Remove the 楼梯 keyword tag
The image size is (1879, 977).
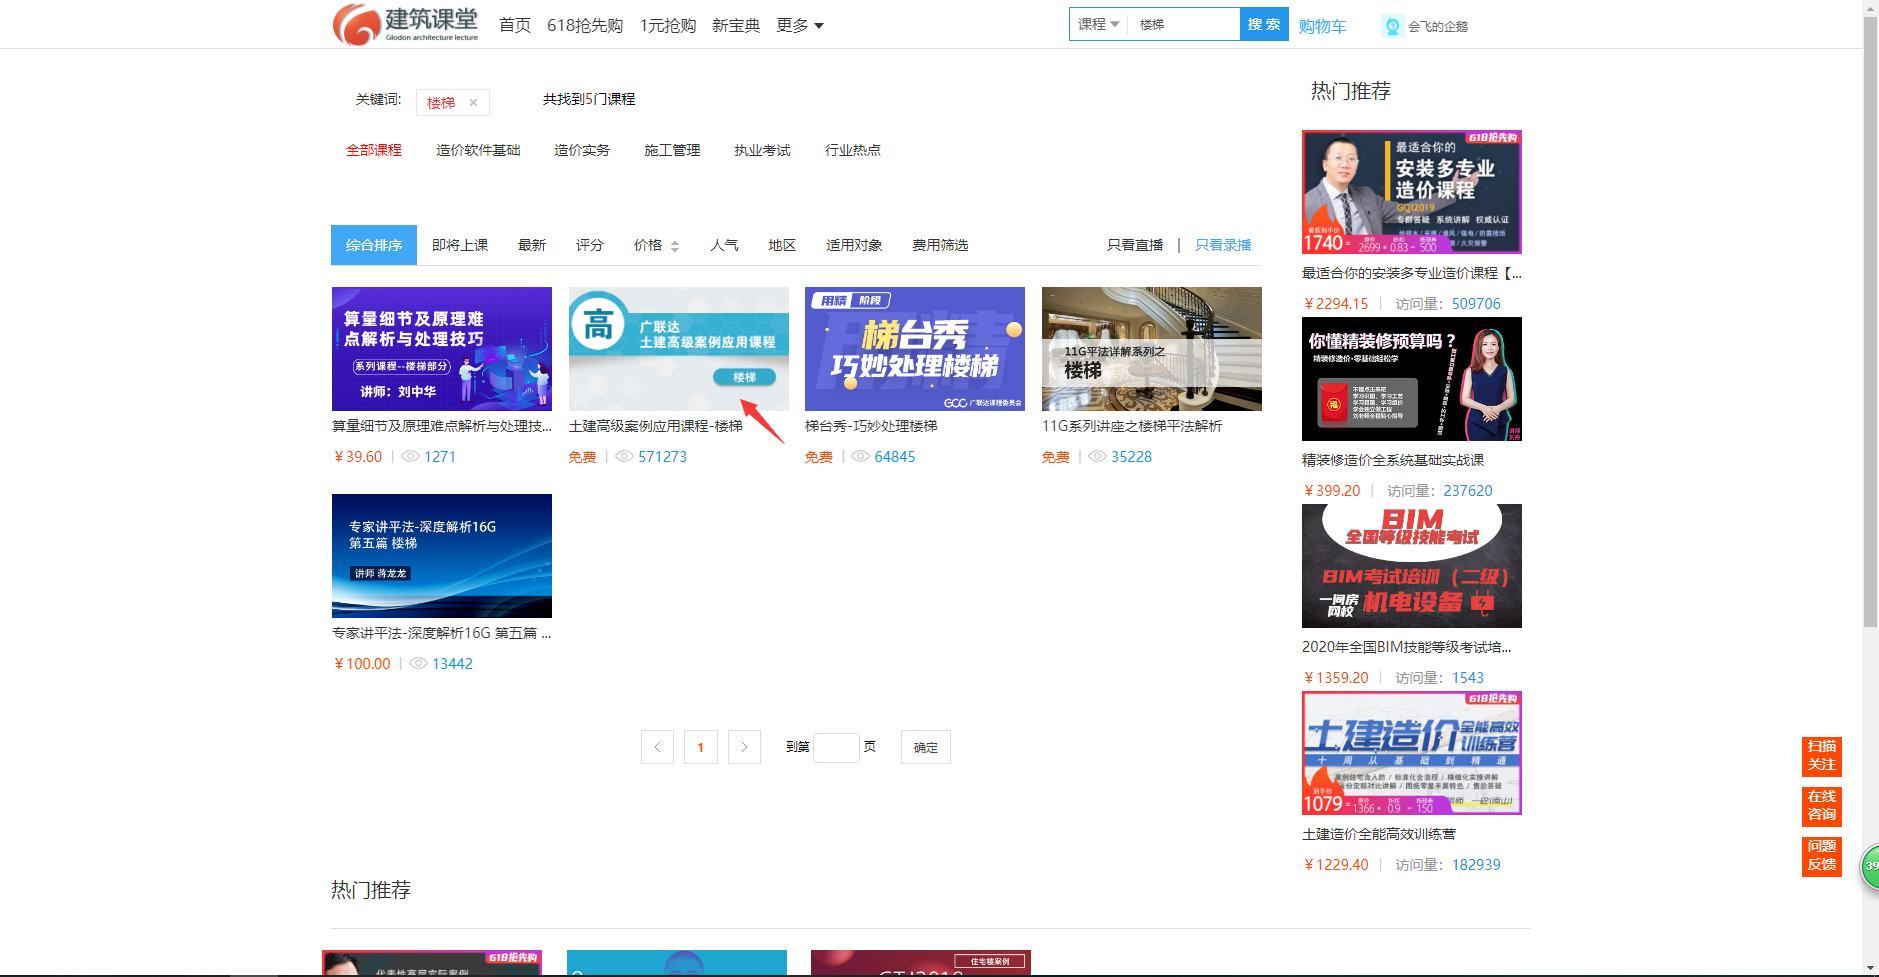473,103
